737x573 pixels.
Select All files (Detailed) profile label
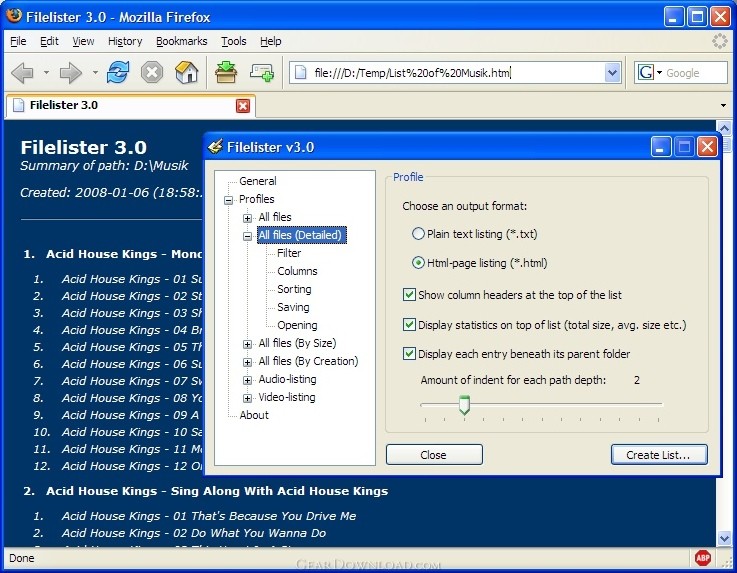[301, 235]
